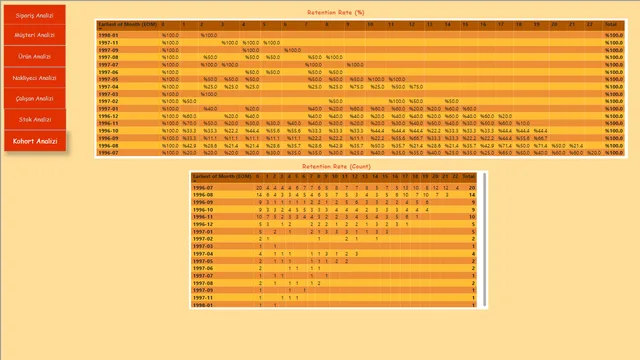Click the Total value '14' for 1996-08 in Count table
Image resolution: width=640 pixels, height=360 pixels.
point(472,195)
